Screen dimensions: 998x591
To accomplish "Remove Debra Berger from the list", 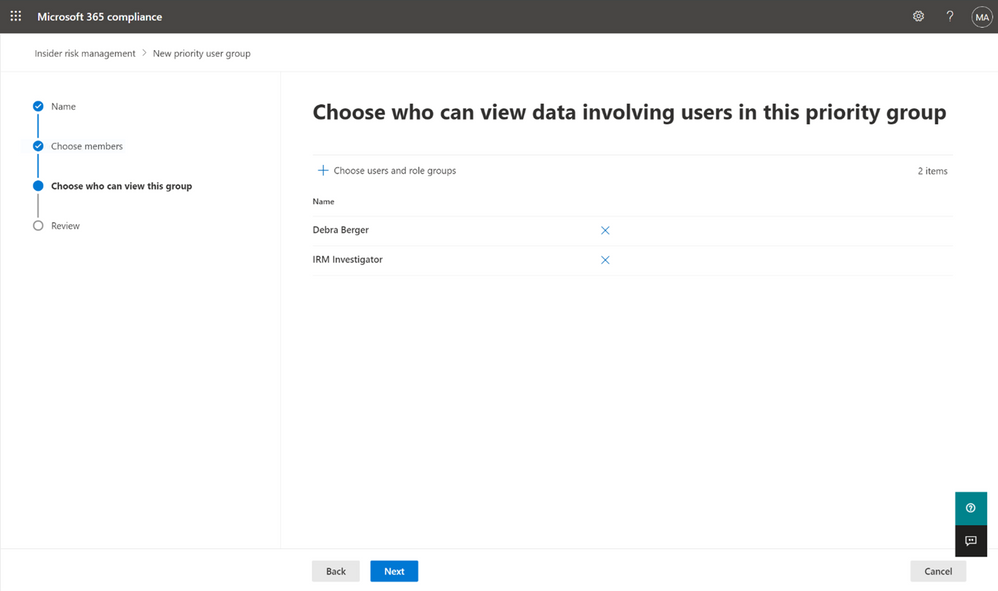I will coord(605,230).
